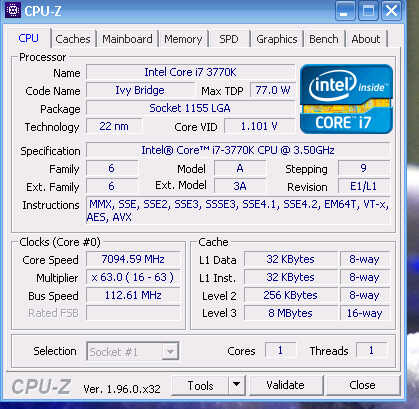
Task: Maximize the CPU-Z window
Action: 368,12
